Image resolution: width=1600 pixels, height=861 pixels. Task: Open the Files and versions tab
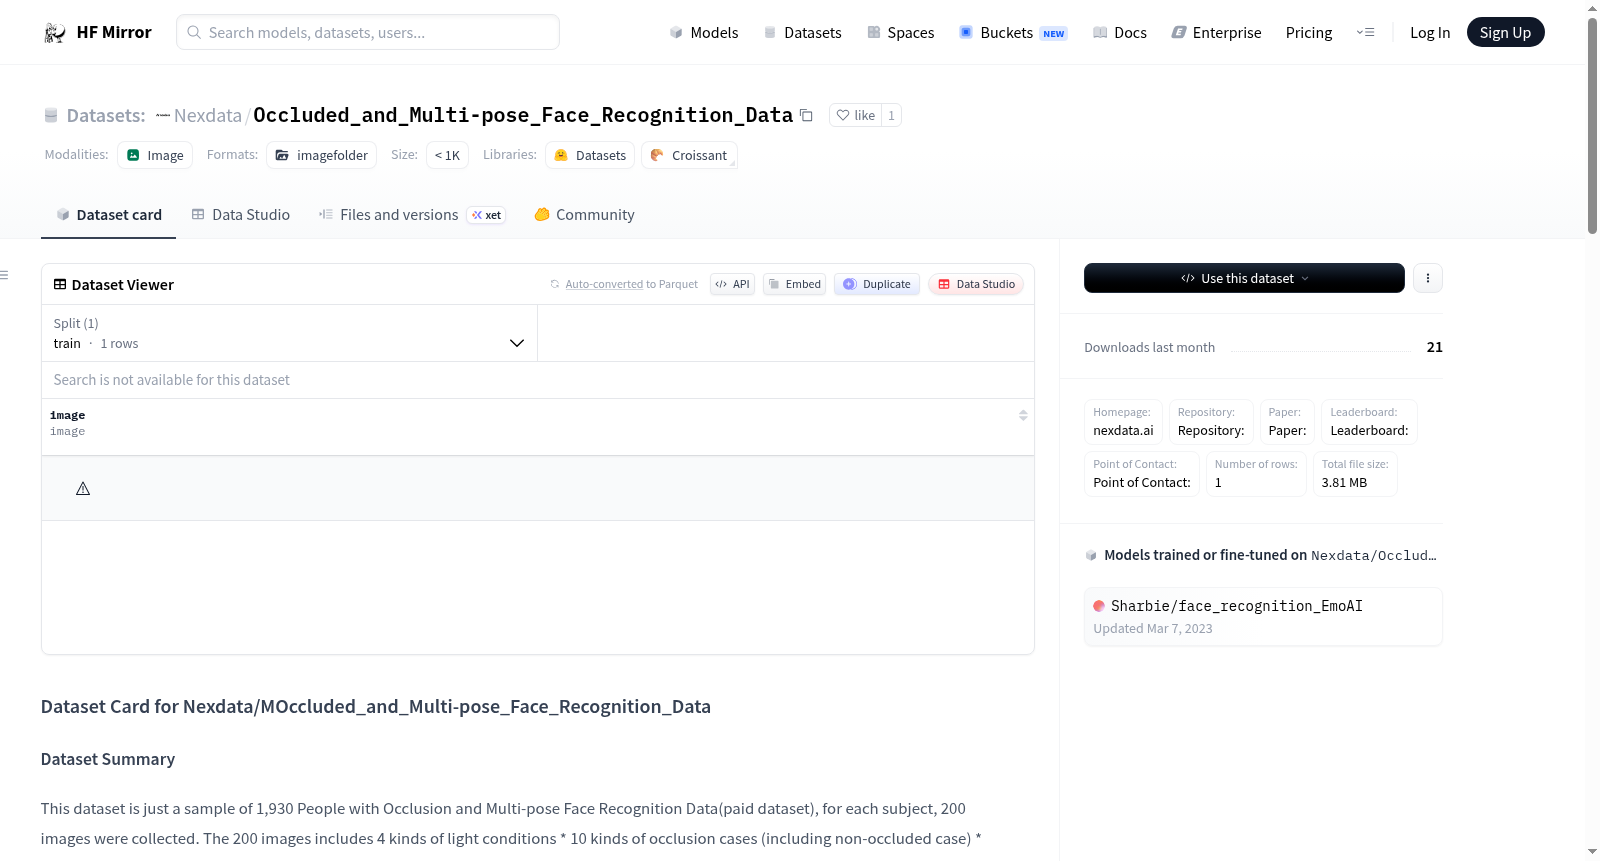click(x=412, y=214)
